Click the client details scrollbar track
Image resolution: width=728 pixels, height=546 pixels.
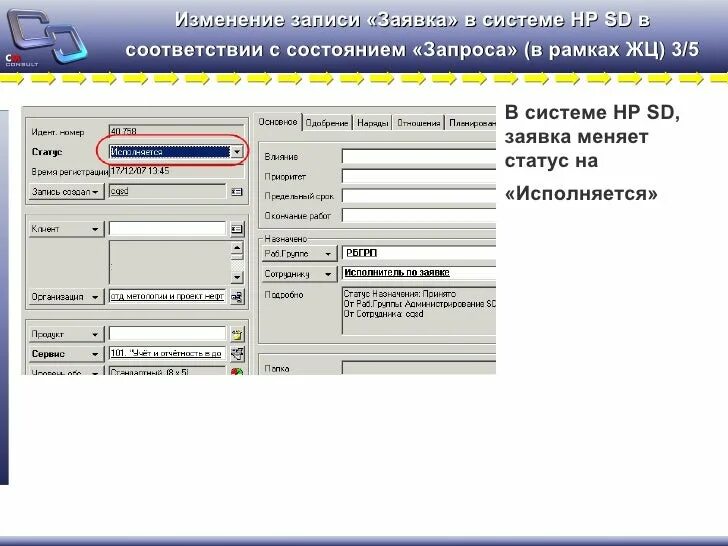pyautogui.click(x=237, y=263)
